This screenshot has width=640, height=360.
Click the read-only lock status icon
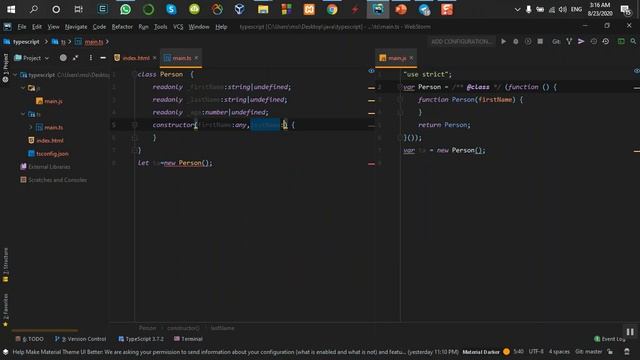coord(610,351)
